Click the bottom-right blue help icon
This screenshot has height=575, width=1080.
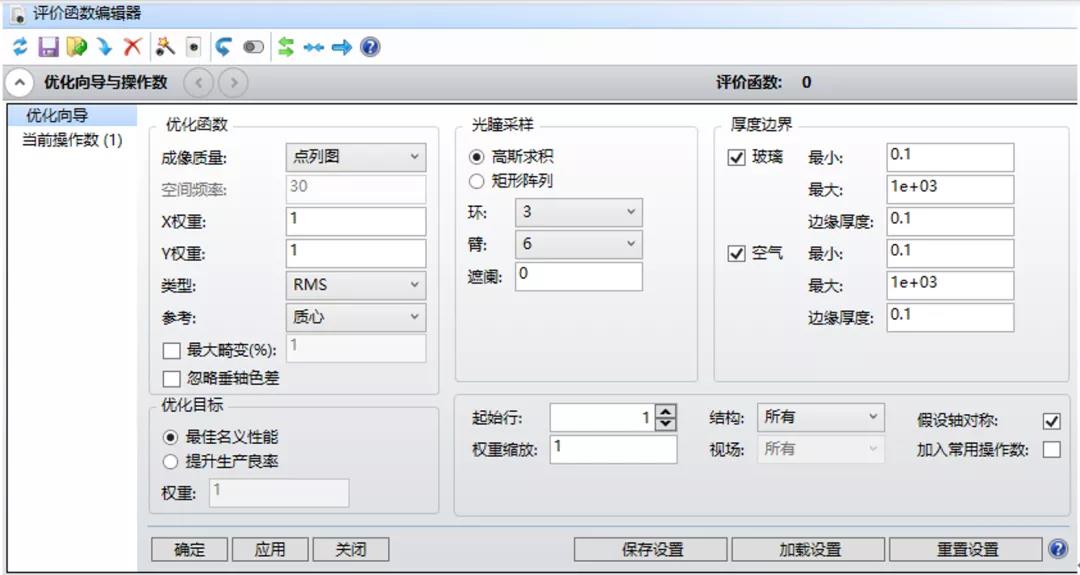[1057, 549]
